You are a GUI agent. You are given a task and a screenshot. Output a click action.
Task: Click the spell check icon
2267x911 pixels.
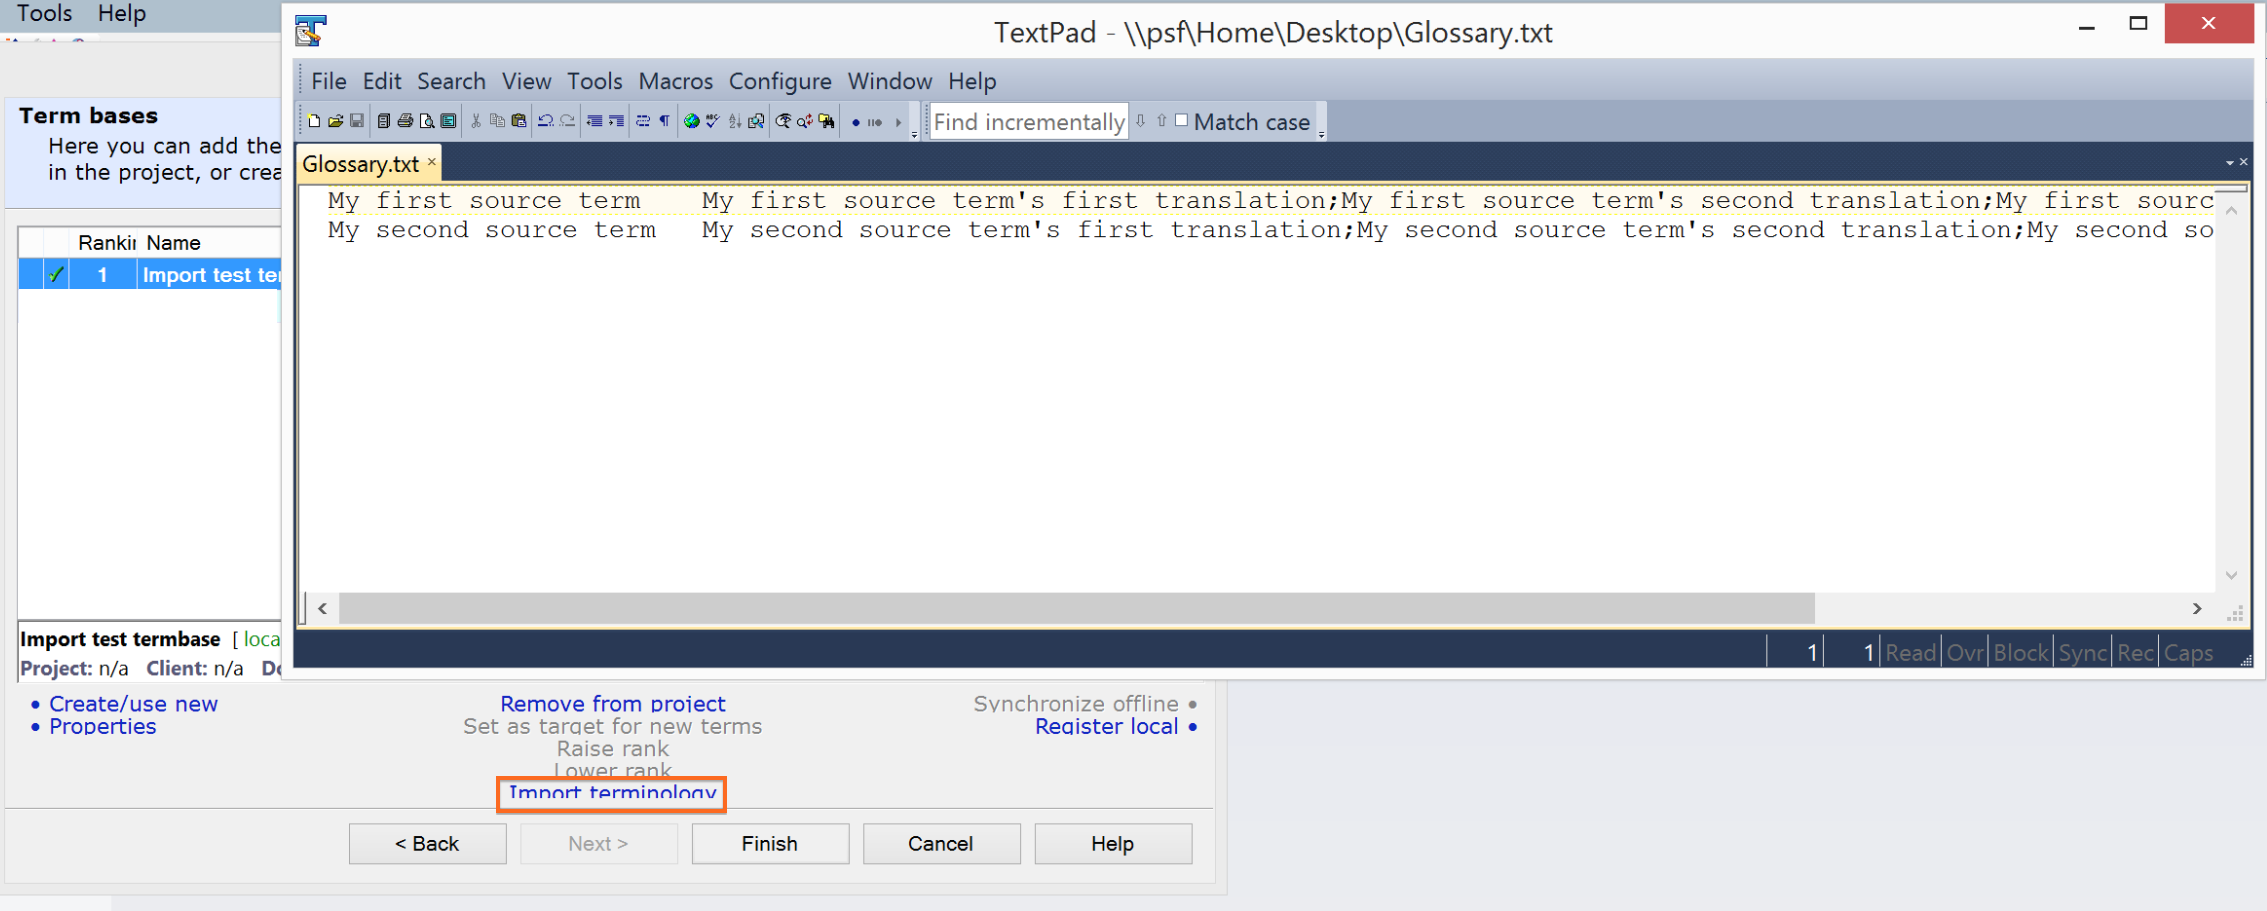point(712,121)
